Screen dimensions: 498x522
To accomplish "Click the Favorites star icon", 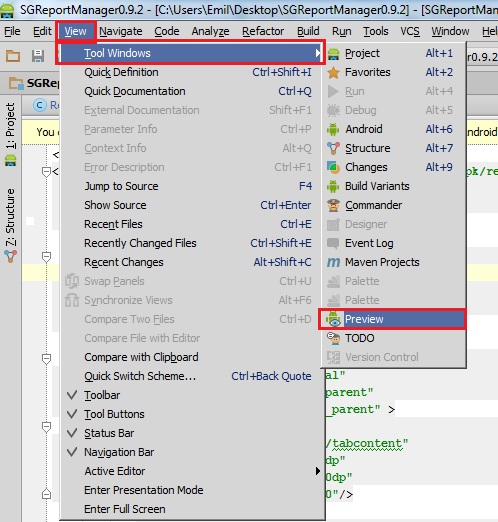I will 333,72.
